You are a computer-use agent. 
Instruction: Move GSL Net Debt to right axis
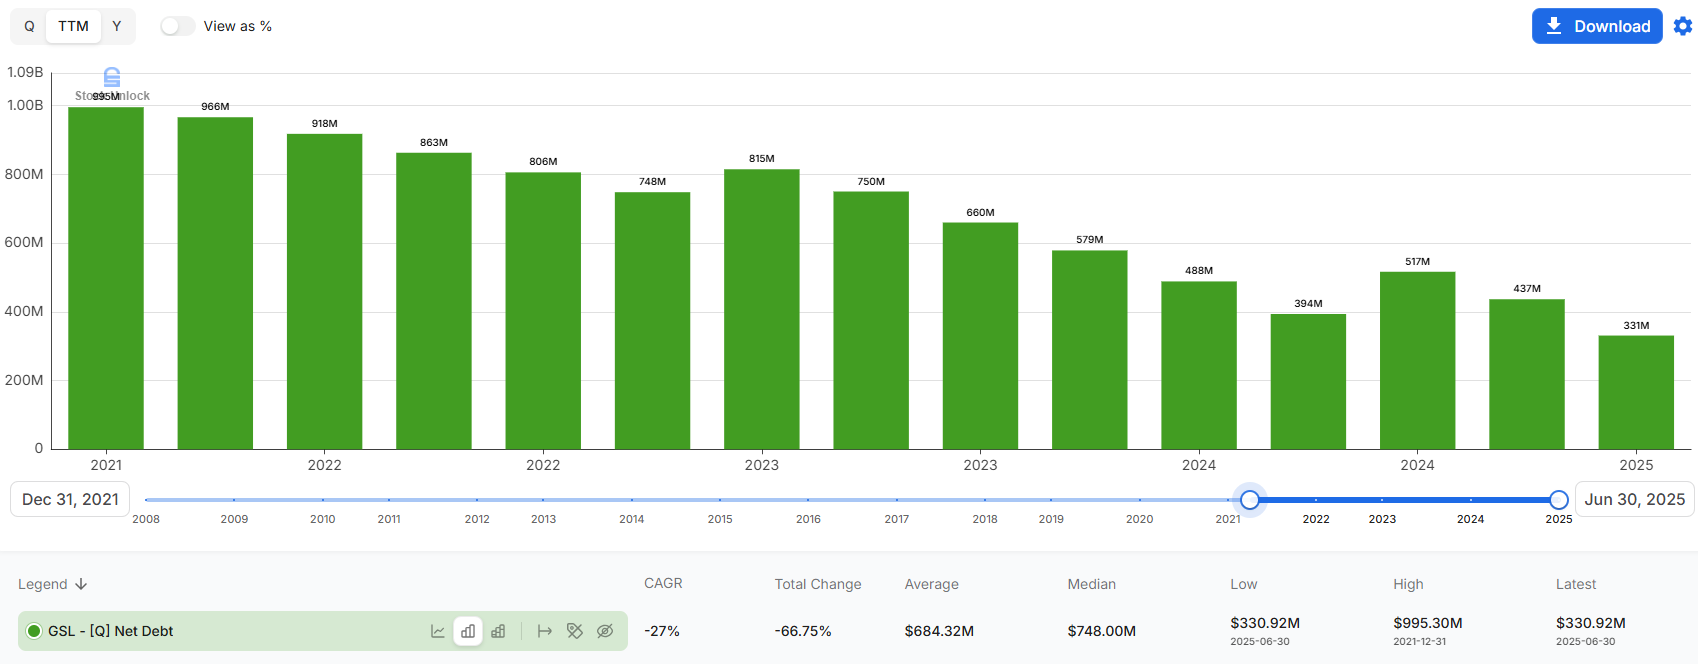tap(545, 631)
